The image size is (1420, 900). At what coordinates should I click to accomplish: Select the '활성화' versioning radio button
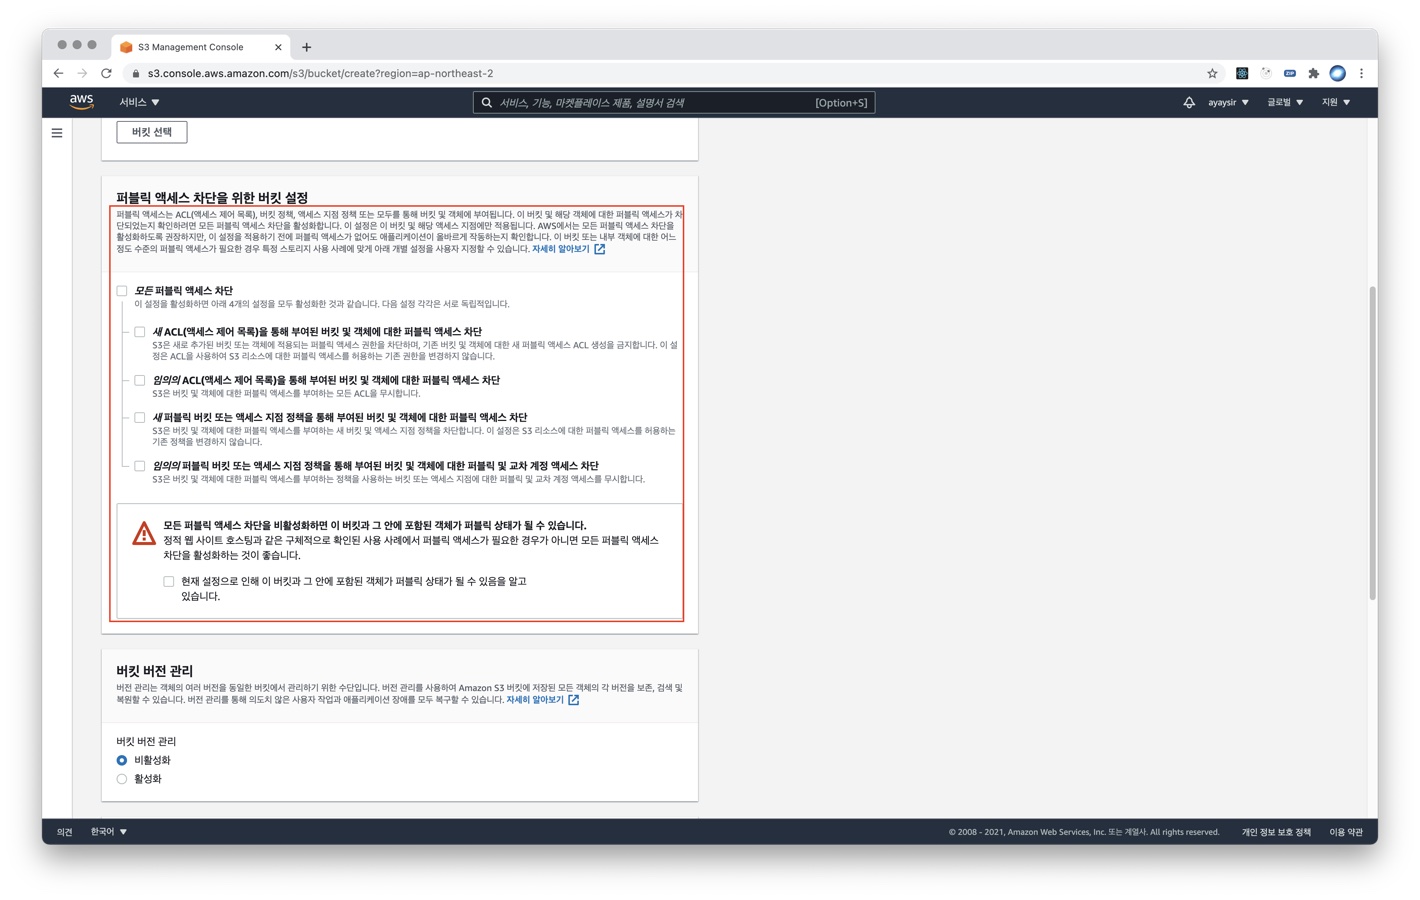122,779
